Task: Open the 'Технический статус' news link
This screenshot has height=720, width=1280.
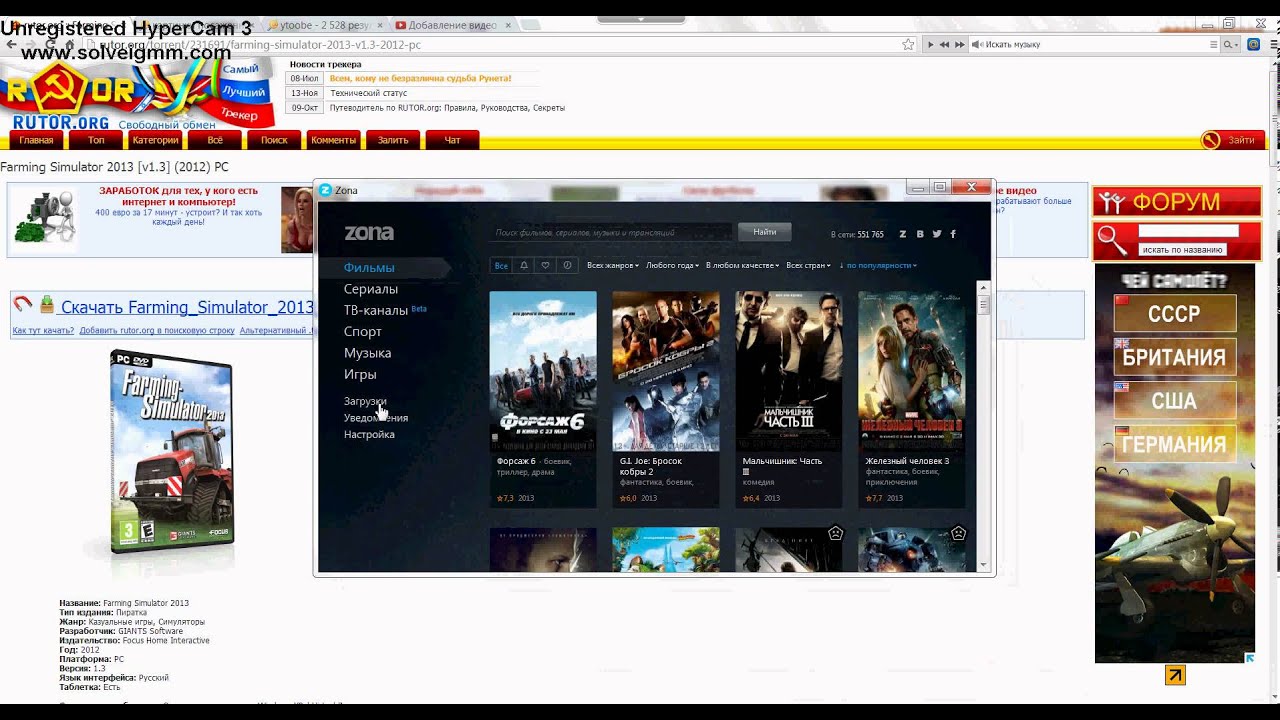Action: (x=370, y=92)
